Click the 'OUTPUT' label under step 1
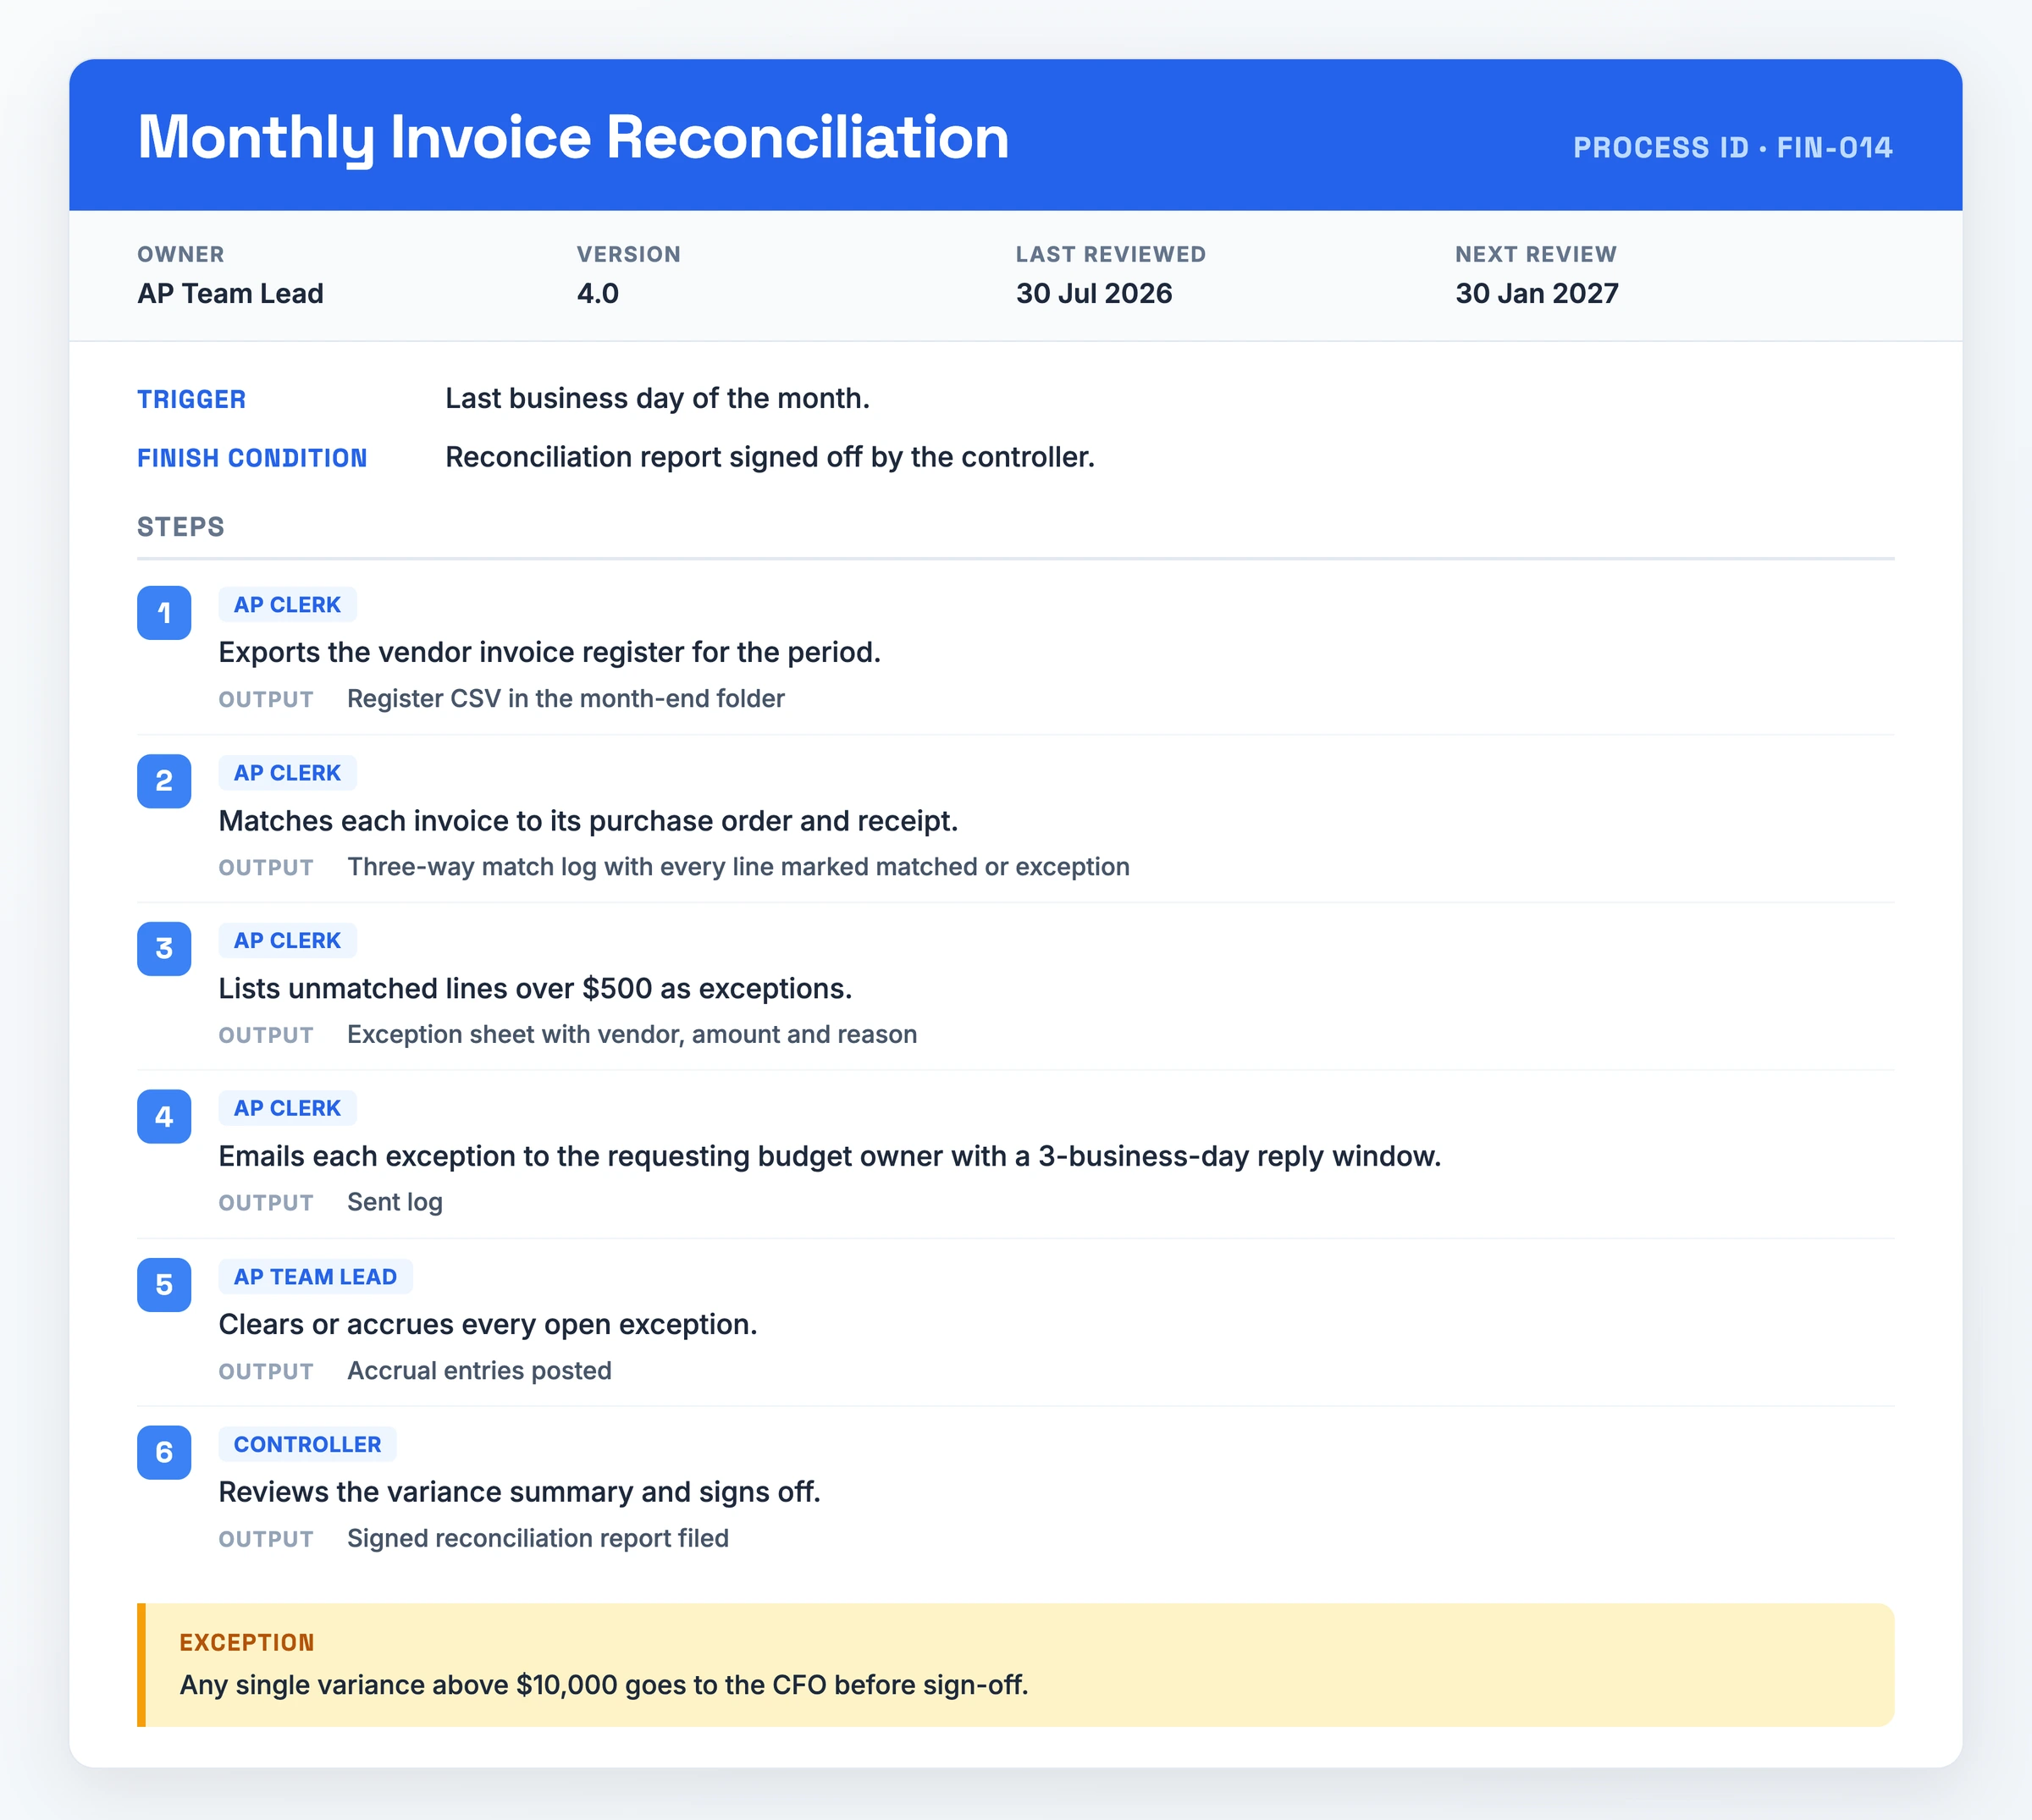 point(266,700)
